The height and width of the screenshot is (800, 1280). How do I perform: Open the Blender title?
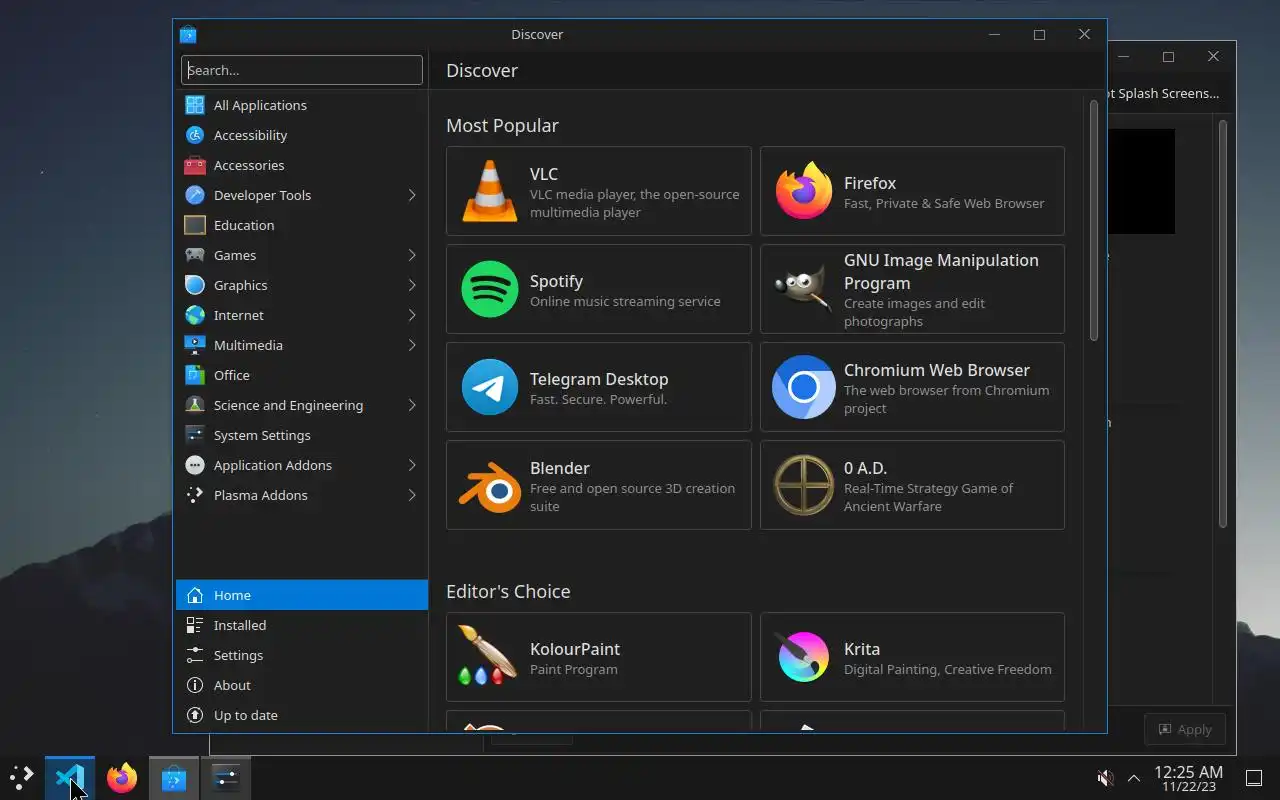560,468
